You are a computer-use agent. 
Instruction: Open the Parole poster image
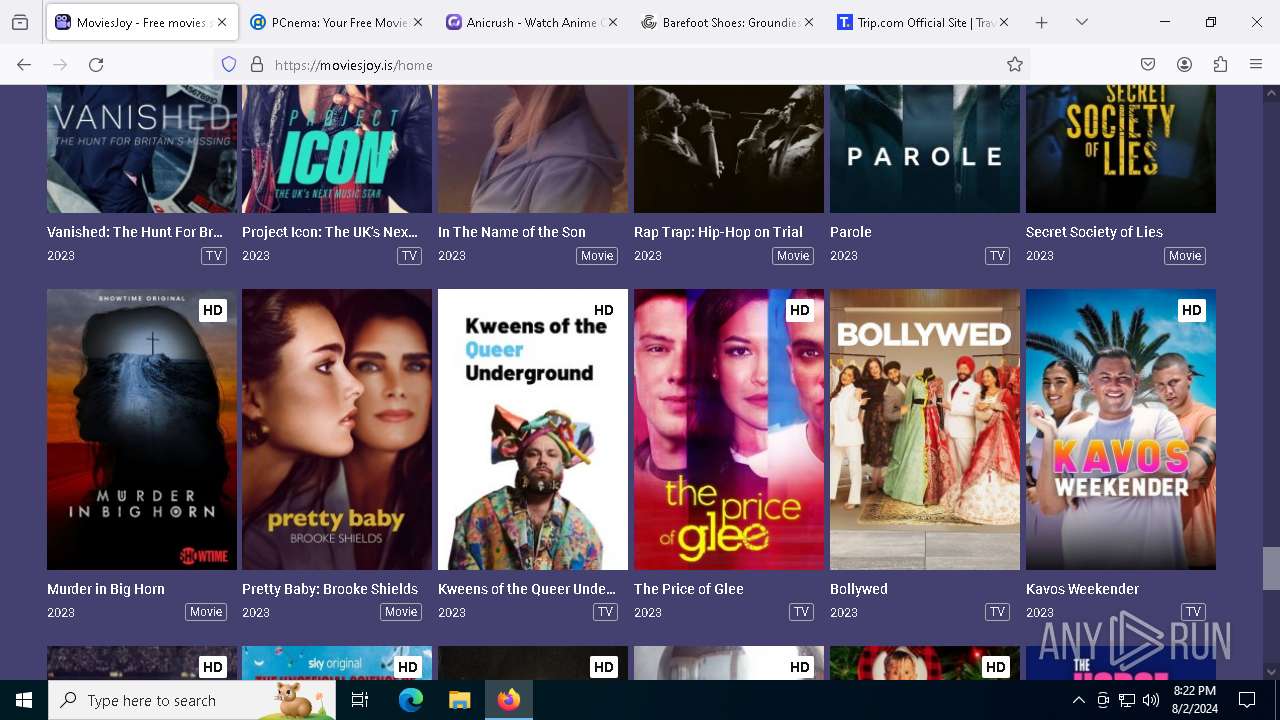coord(925,149)
